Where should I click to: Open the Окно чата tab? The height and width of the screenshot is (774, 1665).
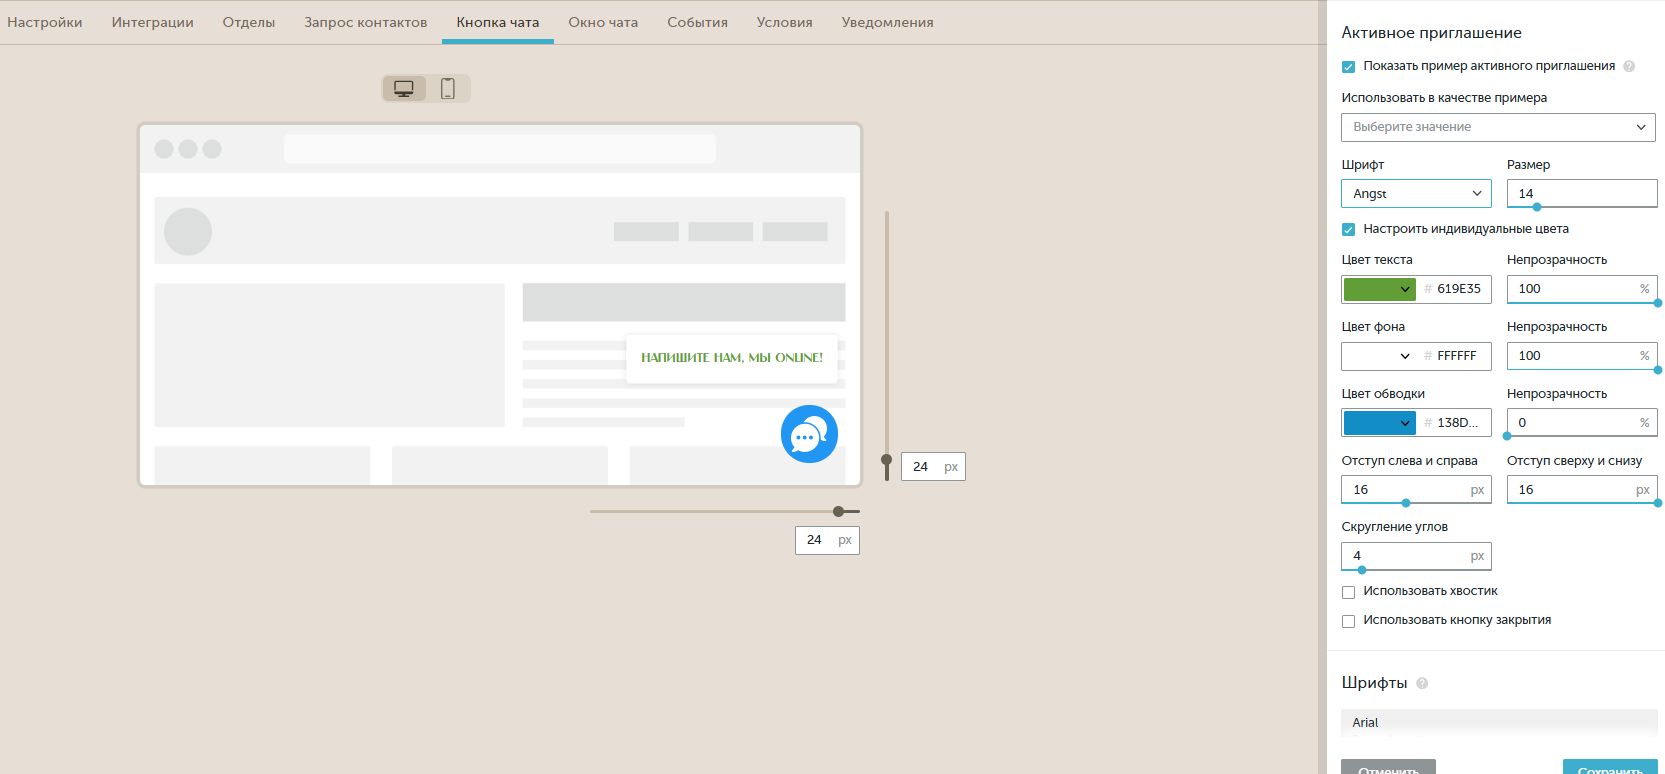(603, 22)
